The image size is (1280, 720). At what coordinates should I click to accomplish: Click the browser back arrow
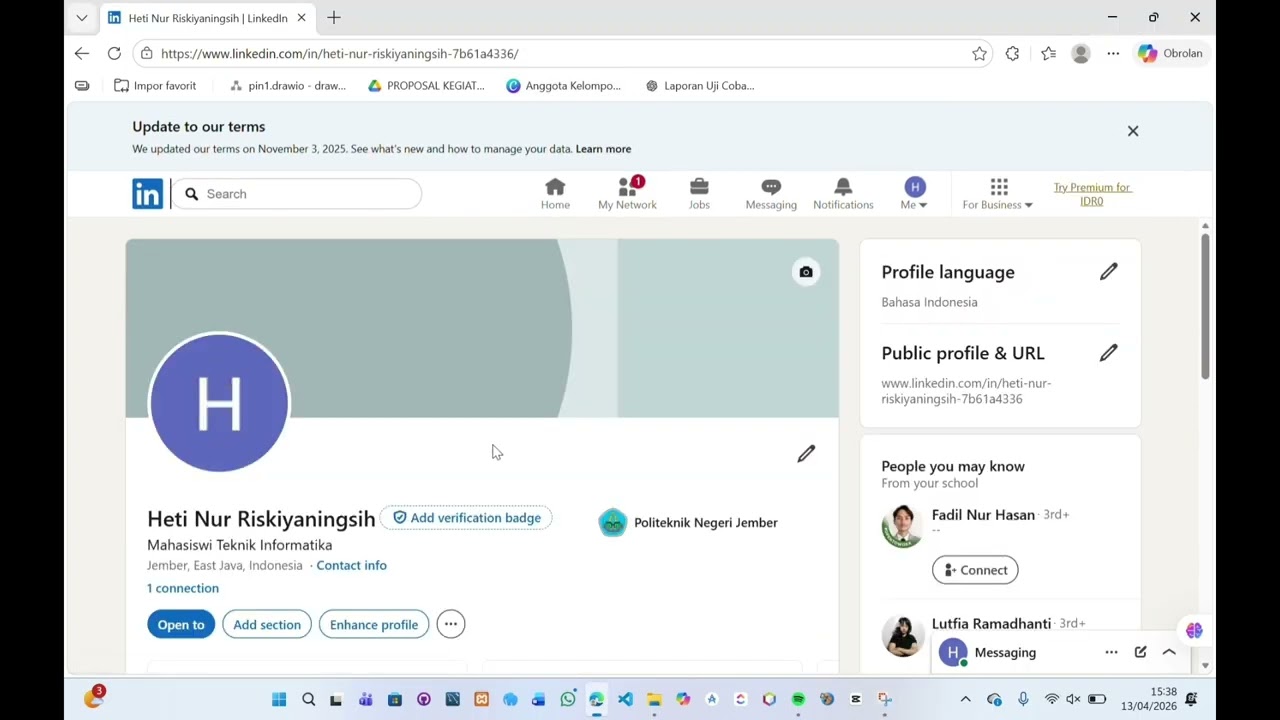pos(82,53)
